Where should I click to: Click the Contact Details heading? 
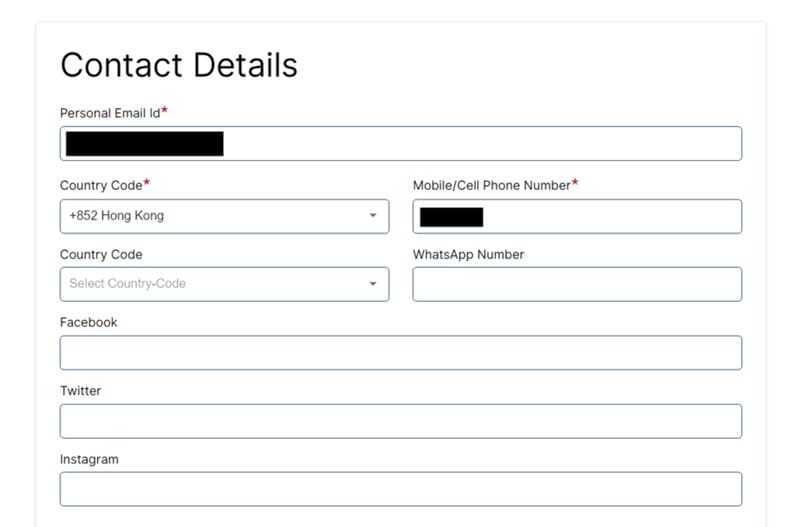[179, 65]
